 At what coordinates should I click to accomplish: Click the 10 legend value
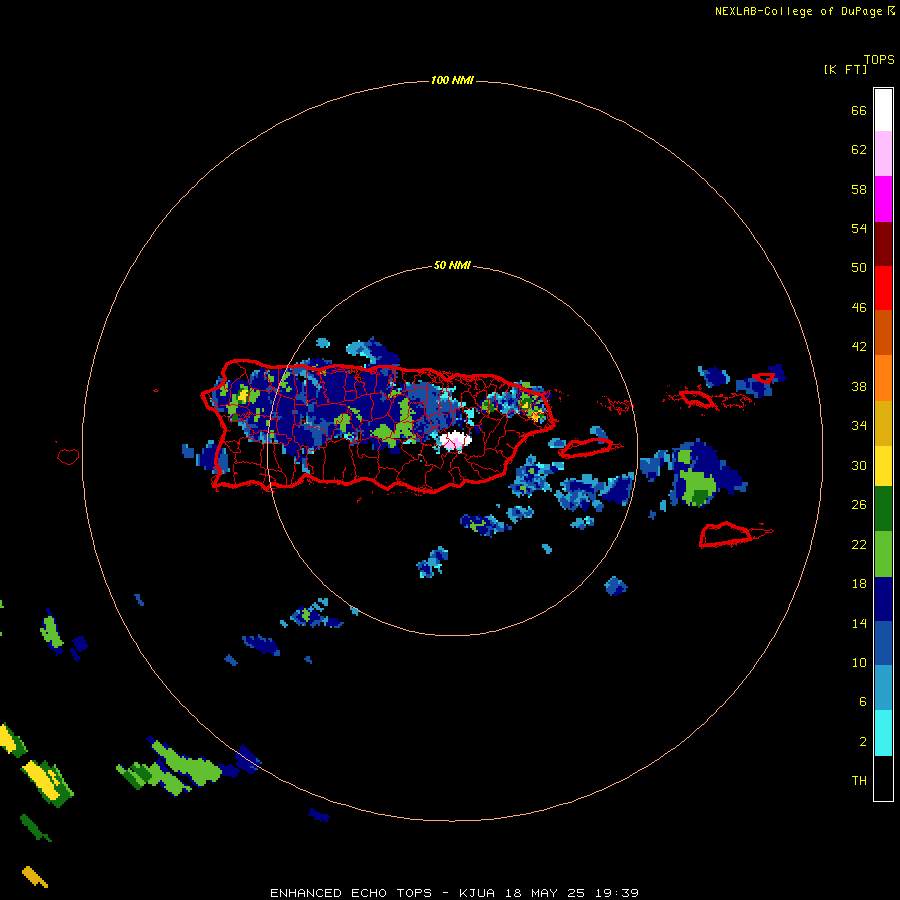point(859,662)
